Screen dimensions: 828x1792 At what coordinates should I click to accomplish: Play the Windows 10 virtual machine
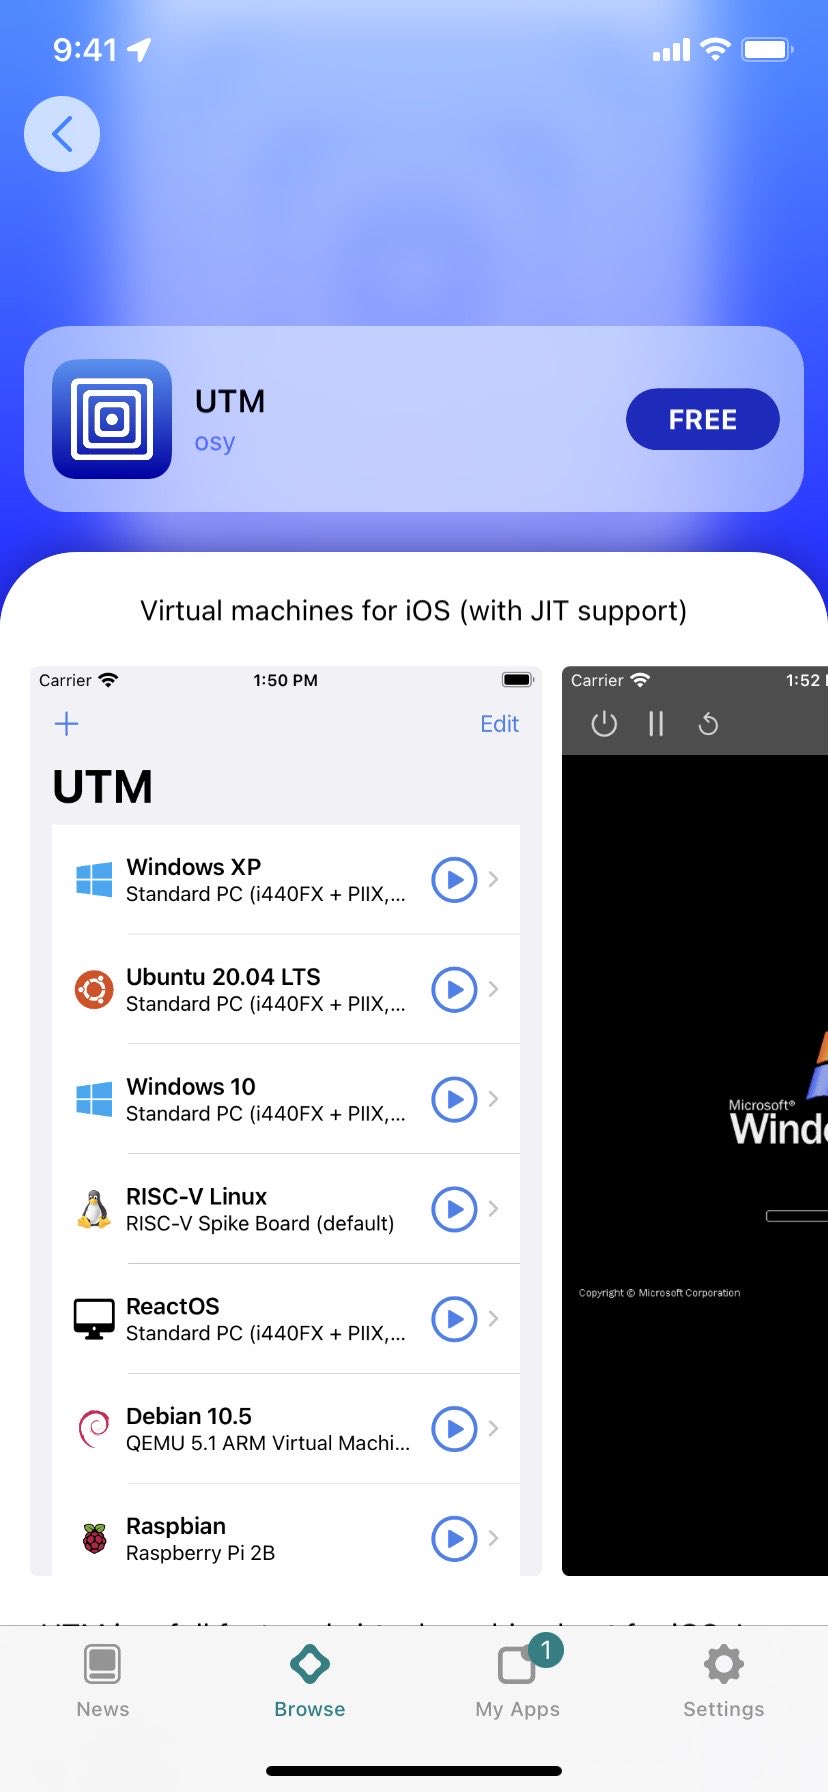click(454, 1100)
